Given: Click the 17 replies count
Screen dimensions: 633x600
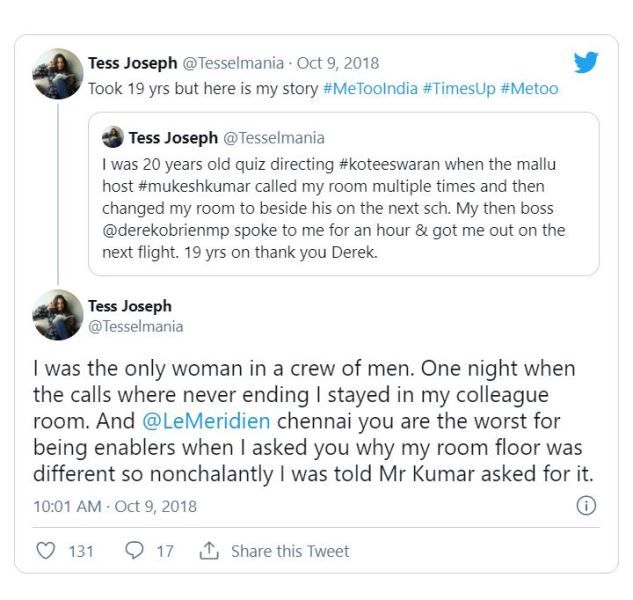Looking at the screenshot, I should click(x=165, y=551).
